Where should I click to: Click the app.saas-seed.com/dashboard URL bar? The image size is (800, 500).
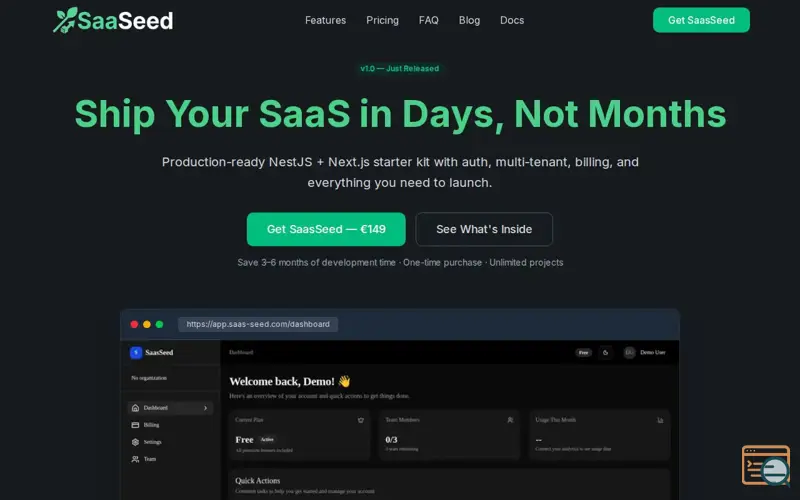pos(258,324)
